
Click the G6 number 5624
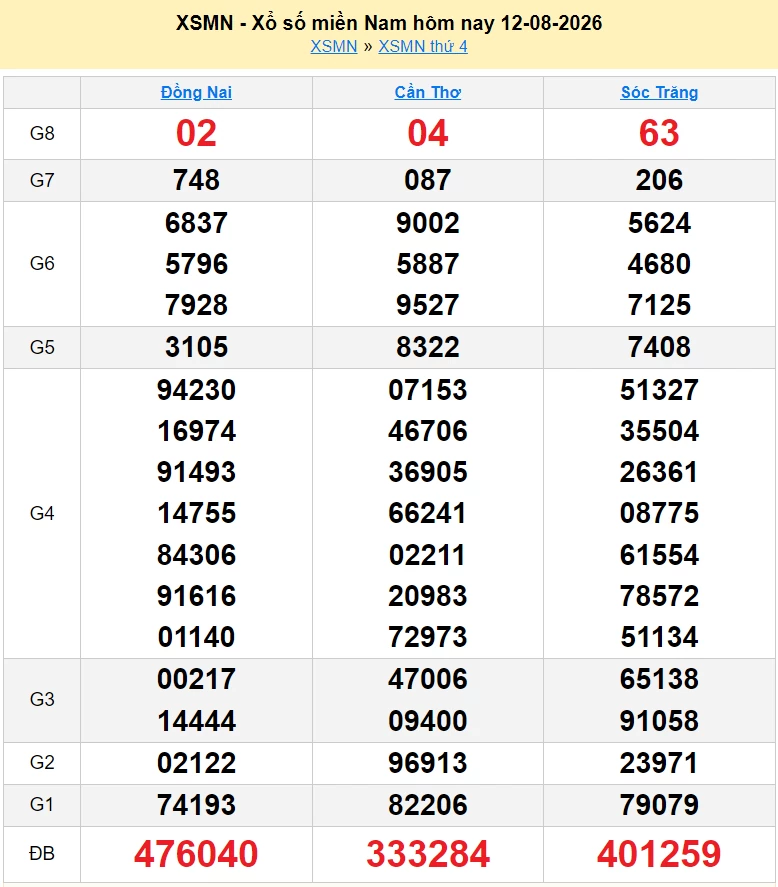coord(659,223)
